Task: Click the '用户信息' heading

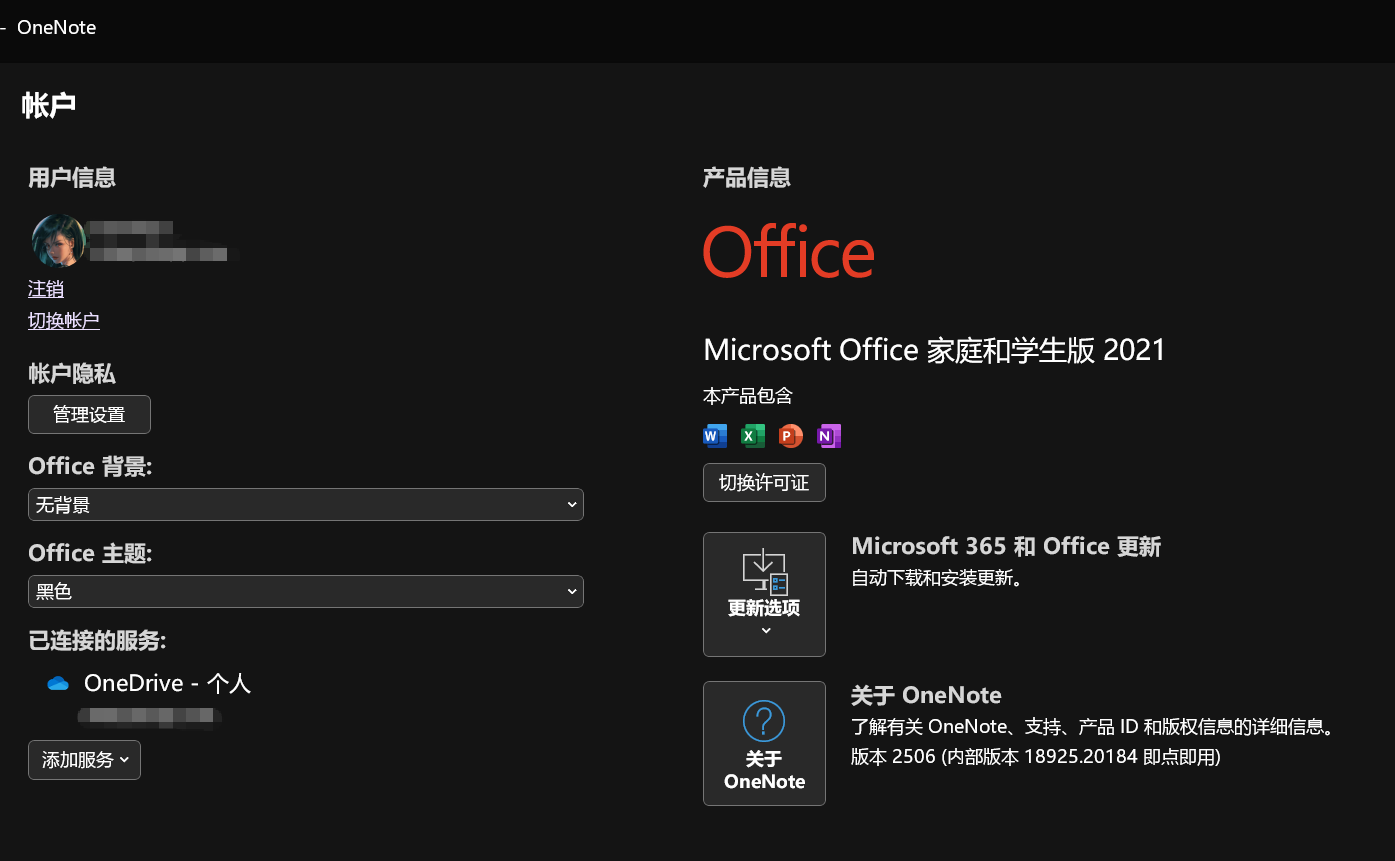Action: click(x=72, y=178)
